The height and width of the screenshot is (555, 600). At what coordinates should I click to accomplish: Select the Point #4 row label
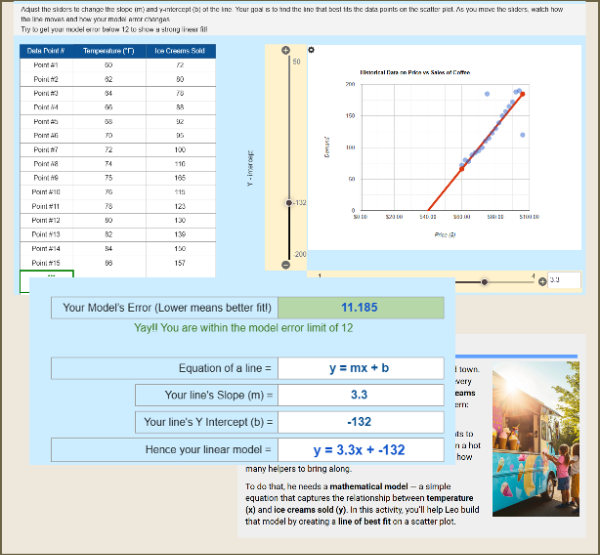pyautogui.click(x=46, y=107)
